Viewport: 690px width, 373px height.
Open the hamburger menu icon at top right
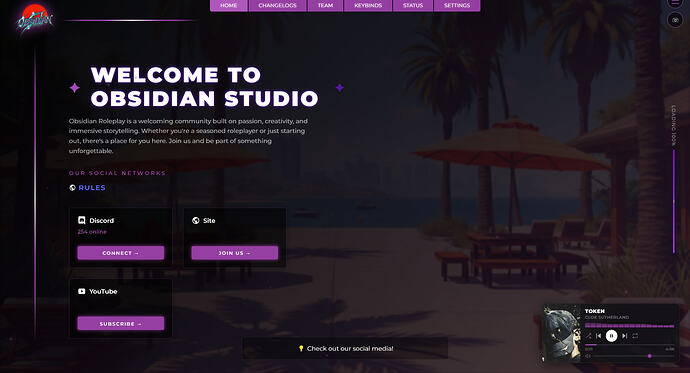(x=675, y=2)
